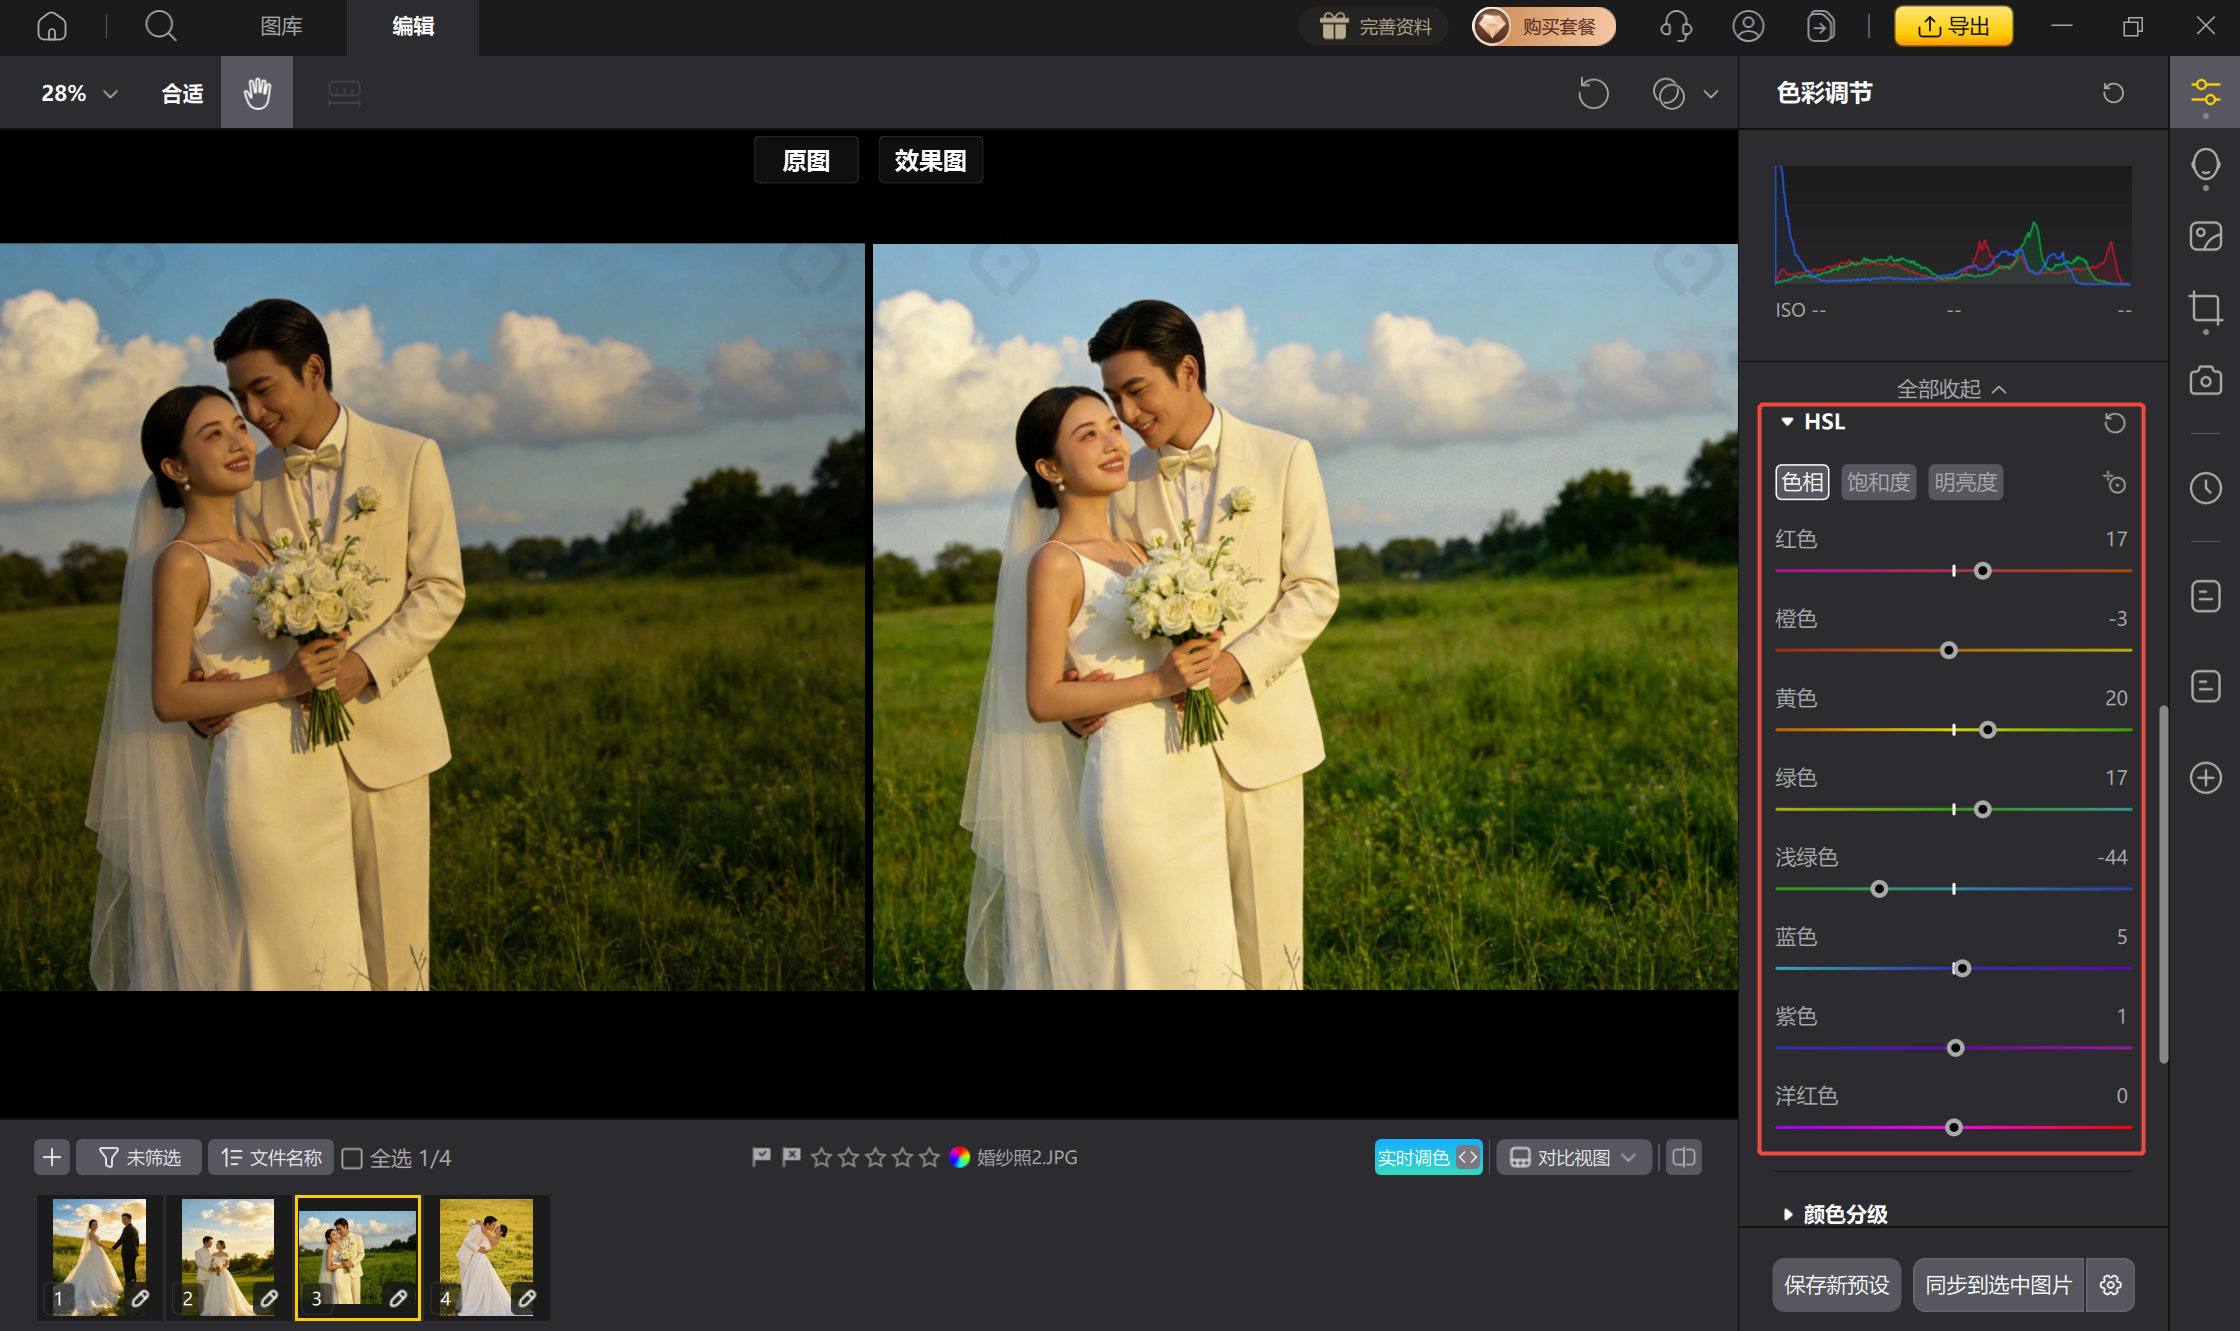Open the history clock panel
This screenshot has height=1331, width=2240.
coord(2205,488)
